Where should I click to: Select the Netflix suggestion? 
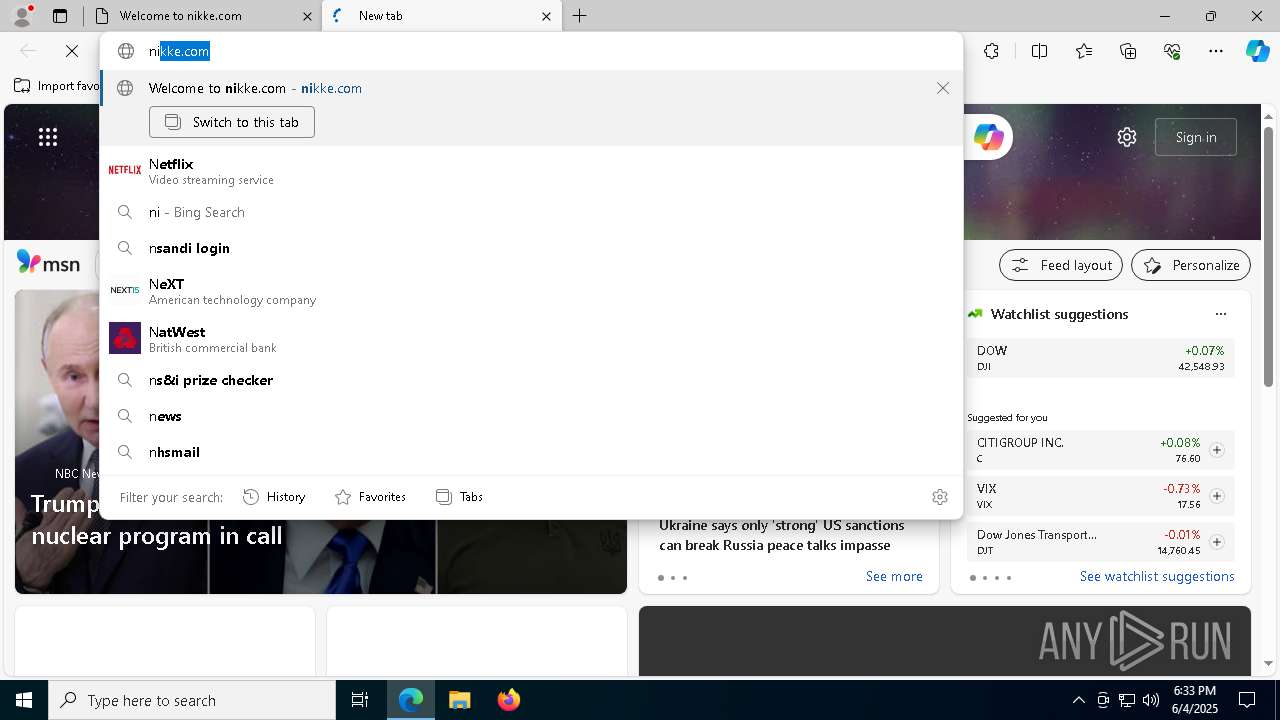tap(530, 171)
